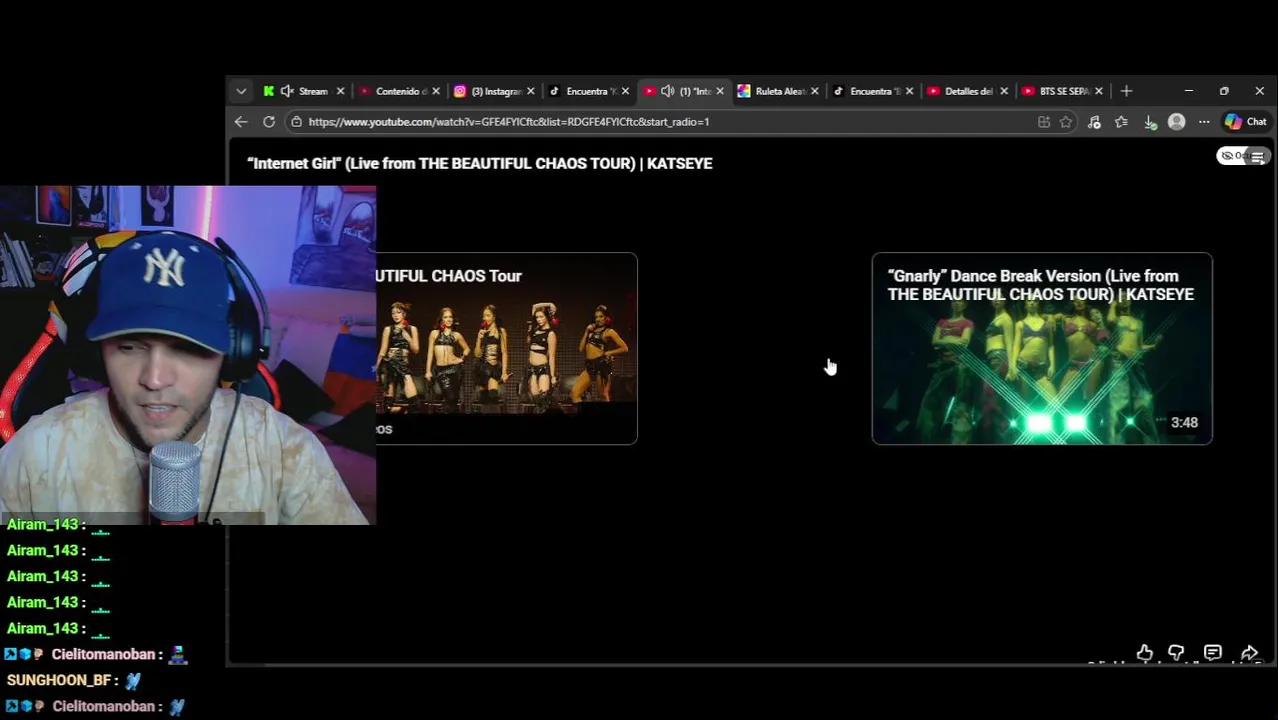Add page to favorites with star icon
1278x720 pixels.
tap(1066, 121)
